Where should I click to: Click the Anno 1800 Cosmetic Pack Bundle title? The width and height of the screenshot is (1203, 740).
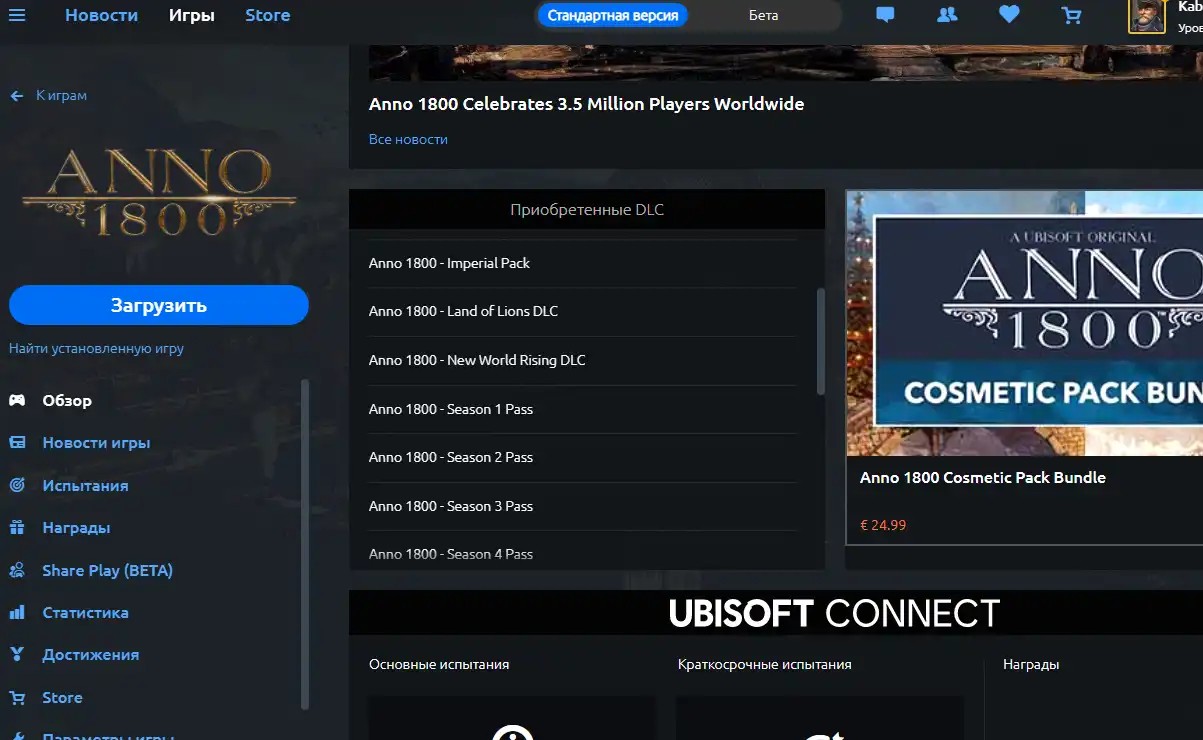[x=983, y=478]
